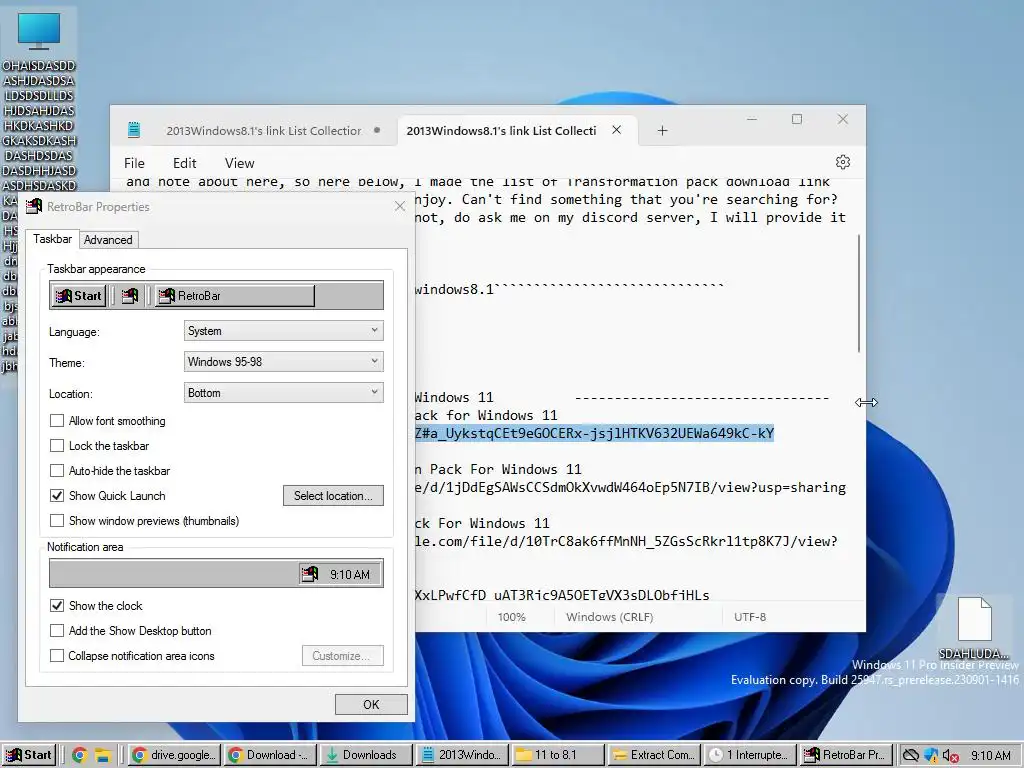The height and width of the screenshot is (768, 1024).
Task: Close the active Notepad tab
Action: tap(616, 130)
